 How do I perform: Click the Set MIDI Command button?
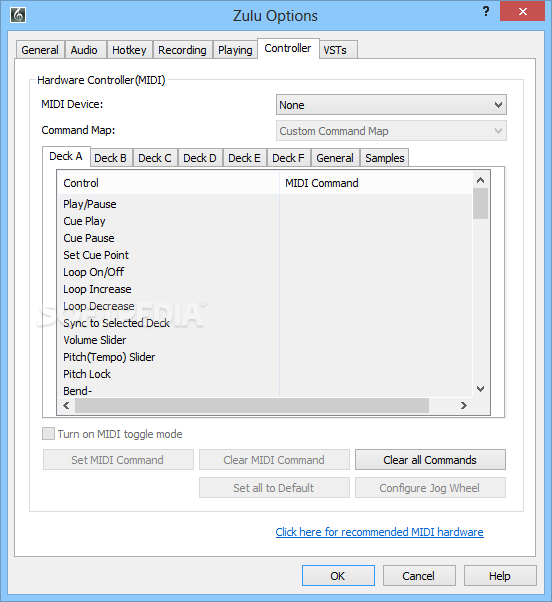pyautogui.click(x=118, y=460)
